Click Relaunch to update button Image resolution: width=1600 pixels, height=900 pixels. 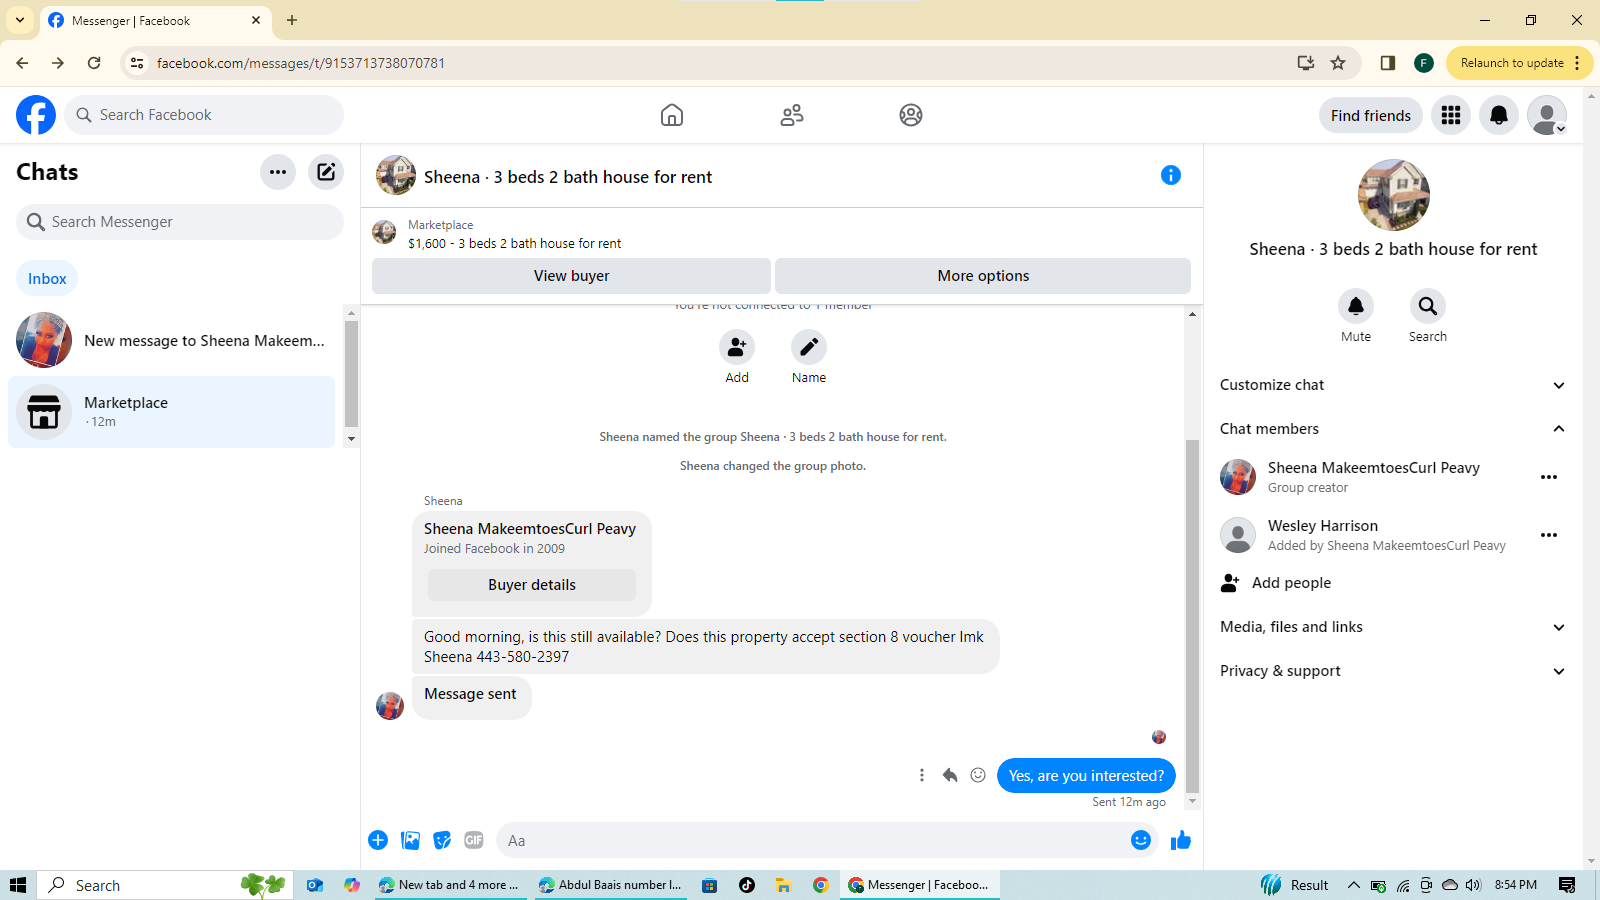tap(1519, 63)
